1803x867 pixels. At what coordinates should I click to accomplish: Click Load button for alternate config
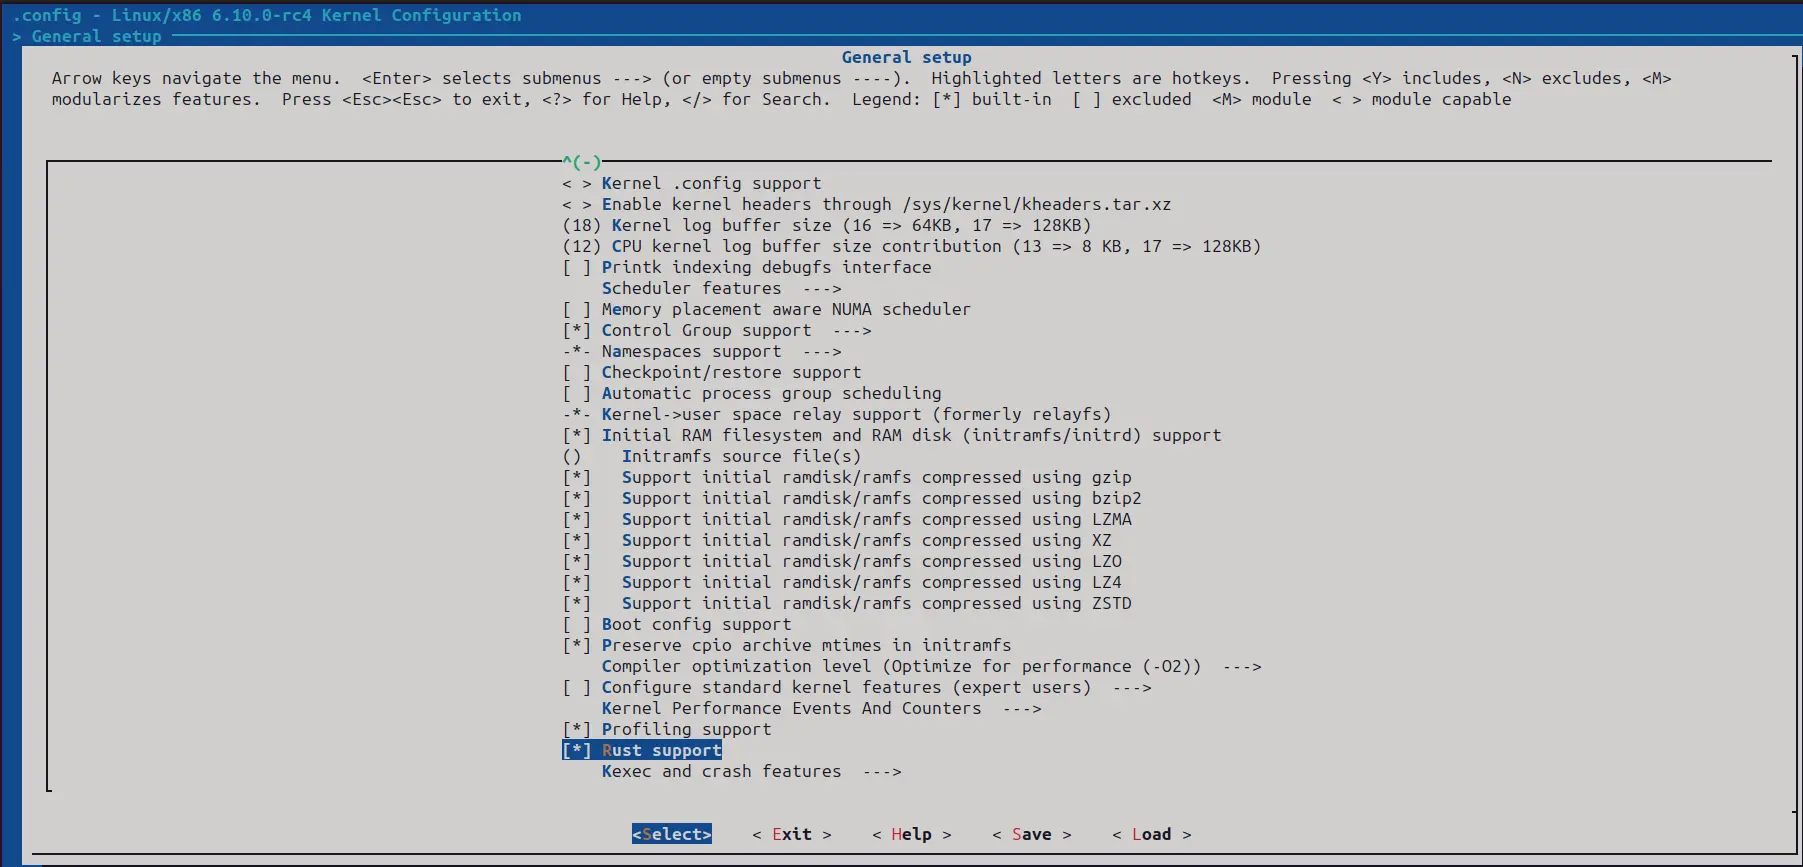pos(1152,834)
